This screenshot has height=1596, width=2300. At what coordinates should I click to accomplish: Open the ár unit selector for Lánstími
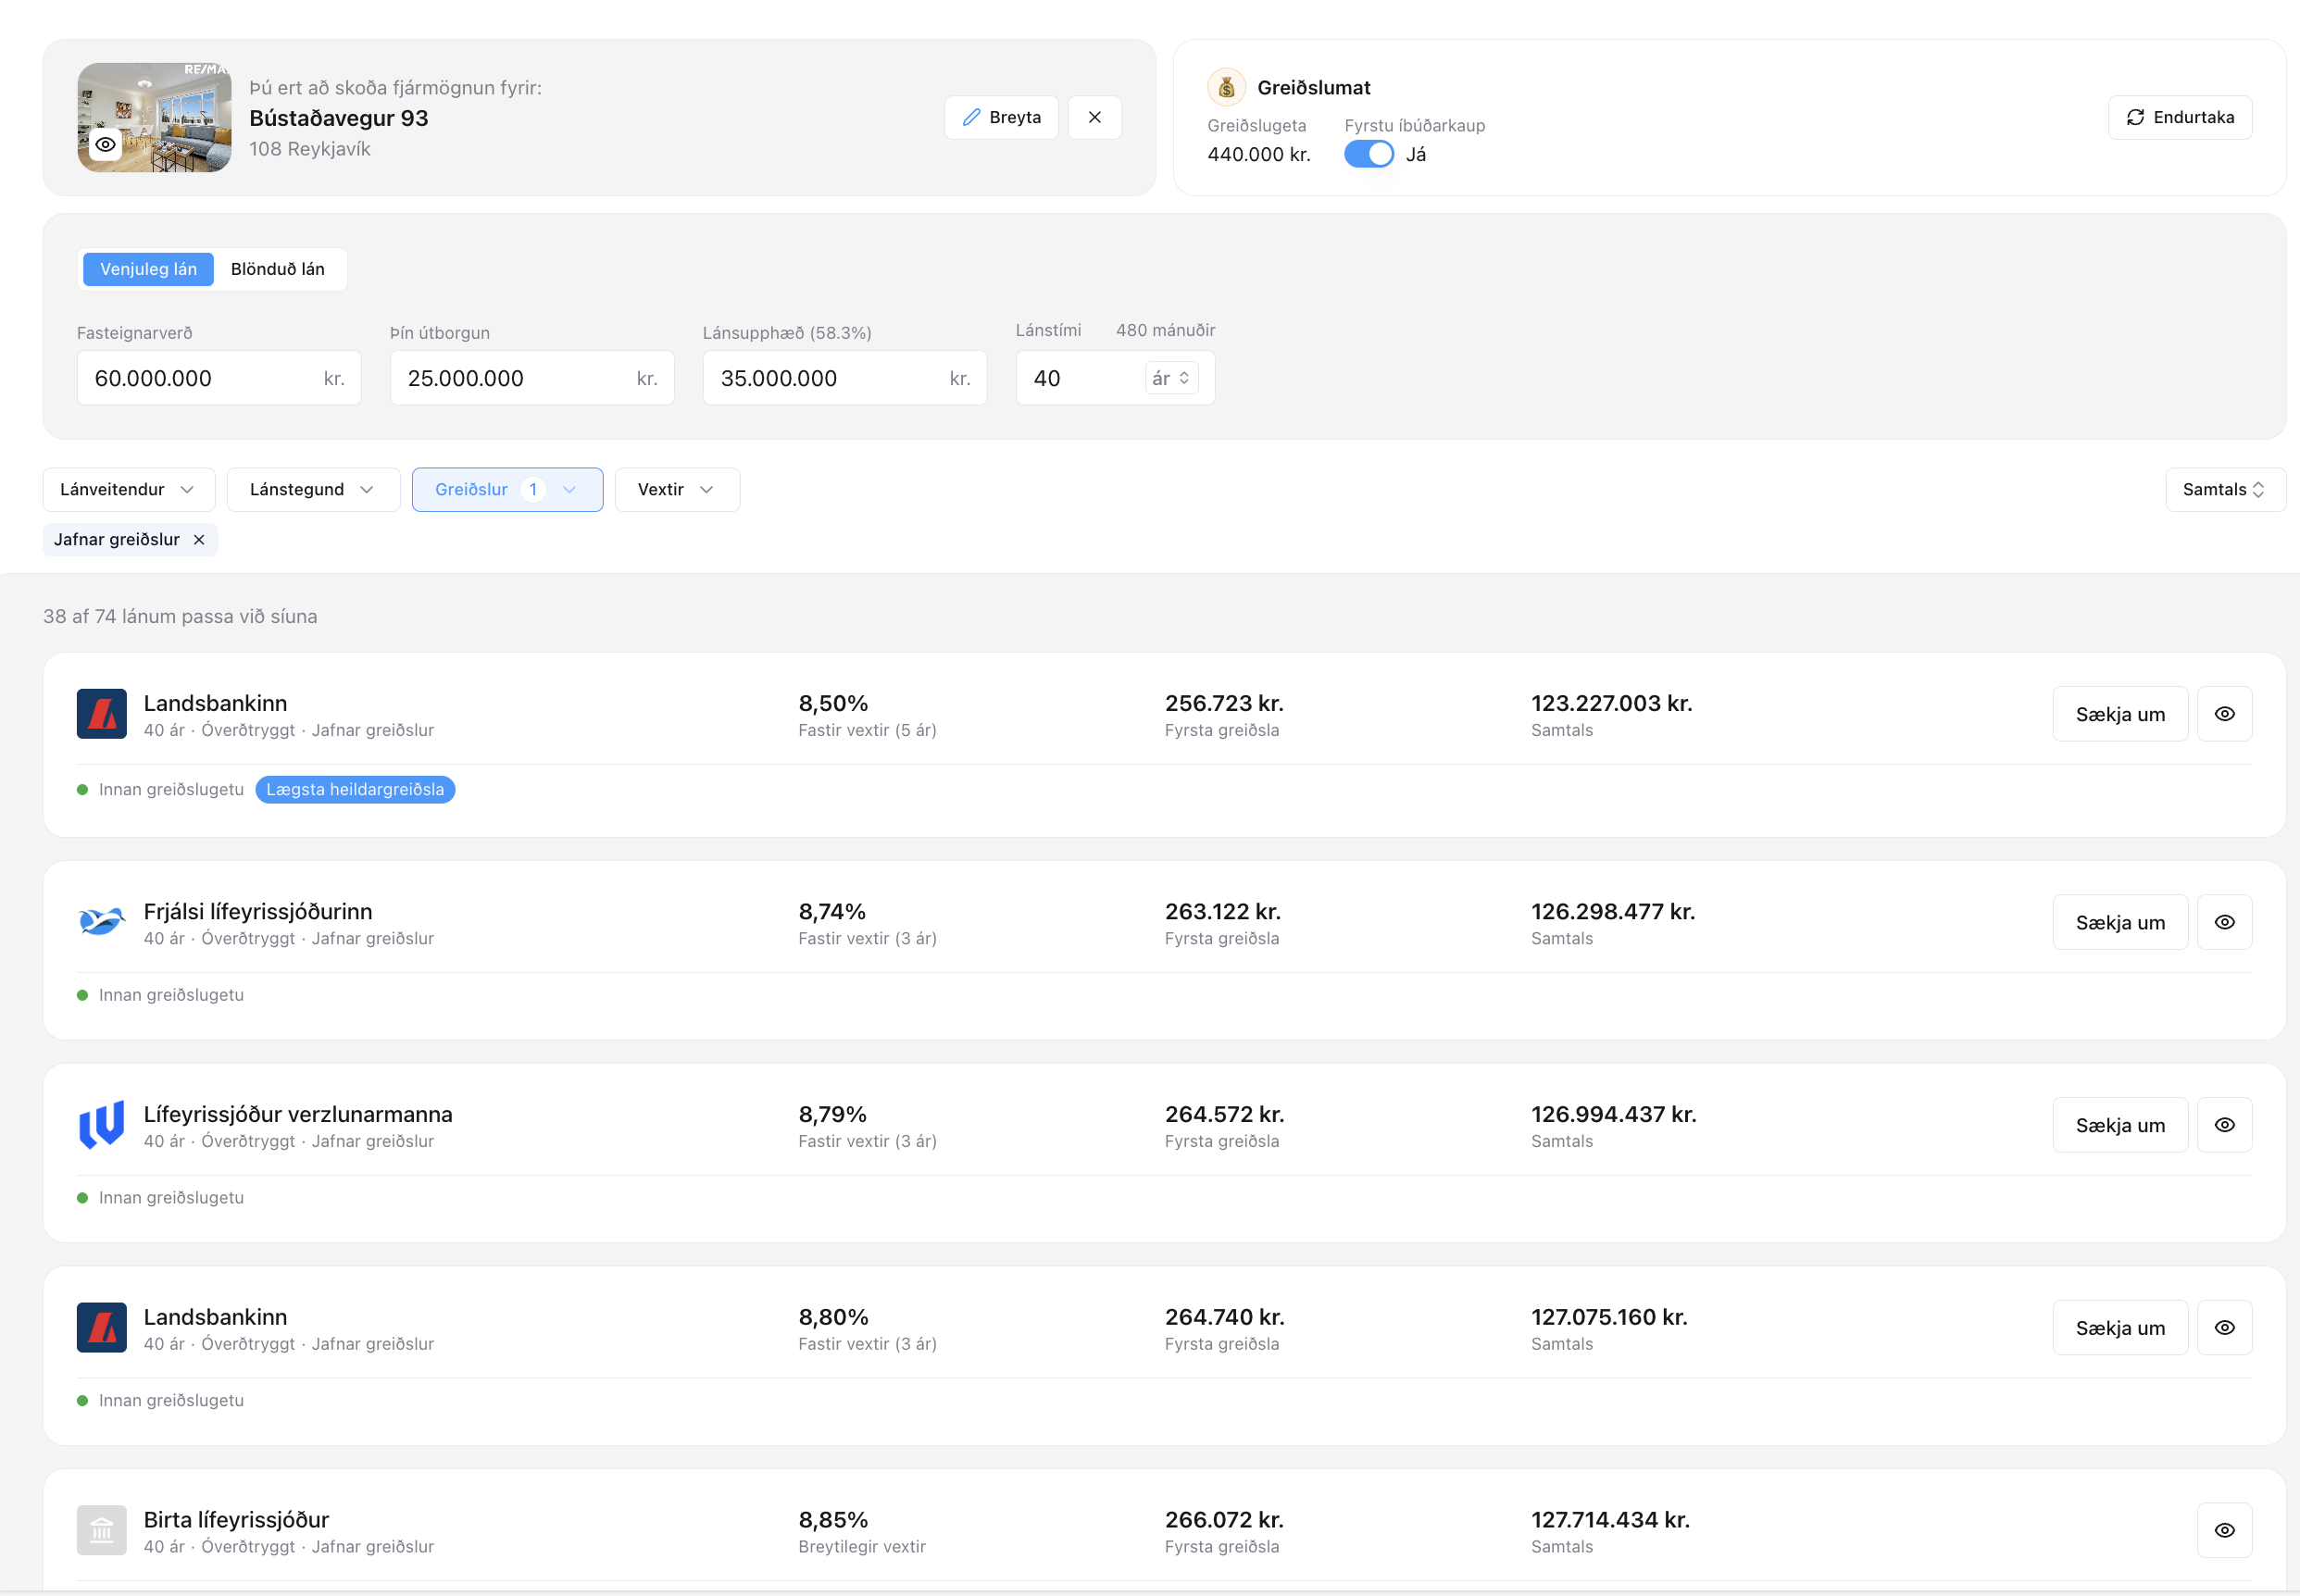coord(1171,378)
